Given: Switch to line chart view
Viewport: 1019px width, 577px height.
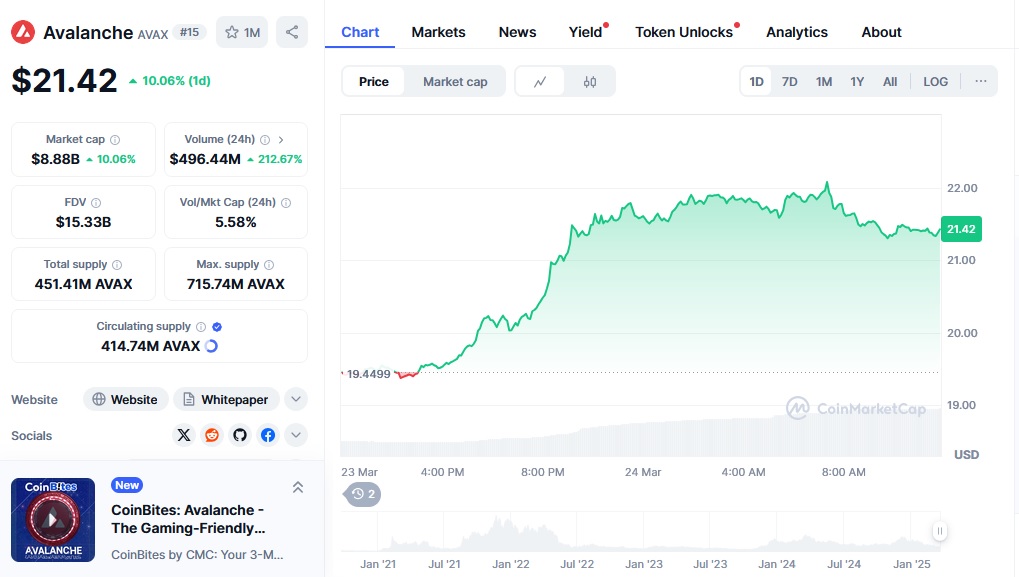Looking at the screenshot, I should 540,82.
